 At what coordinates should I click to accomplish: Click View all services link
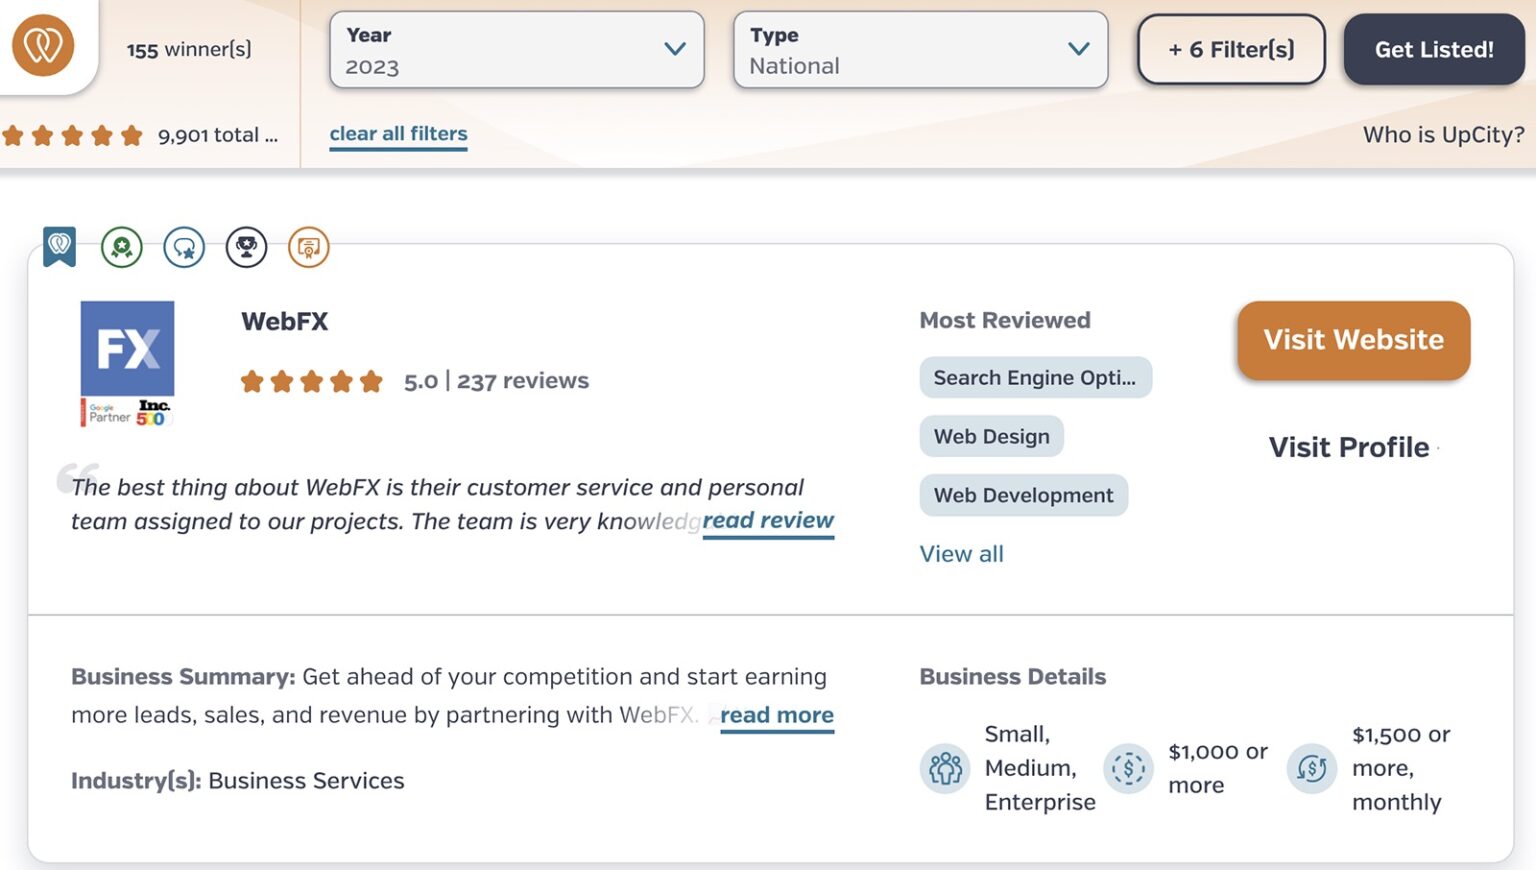tap(962, 554)
